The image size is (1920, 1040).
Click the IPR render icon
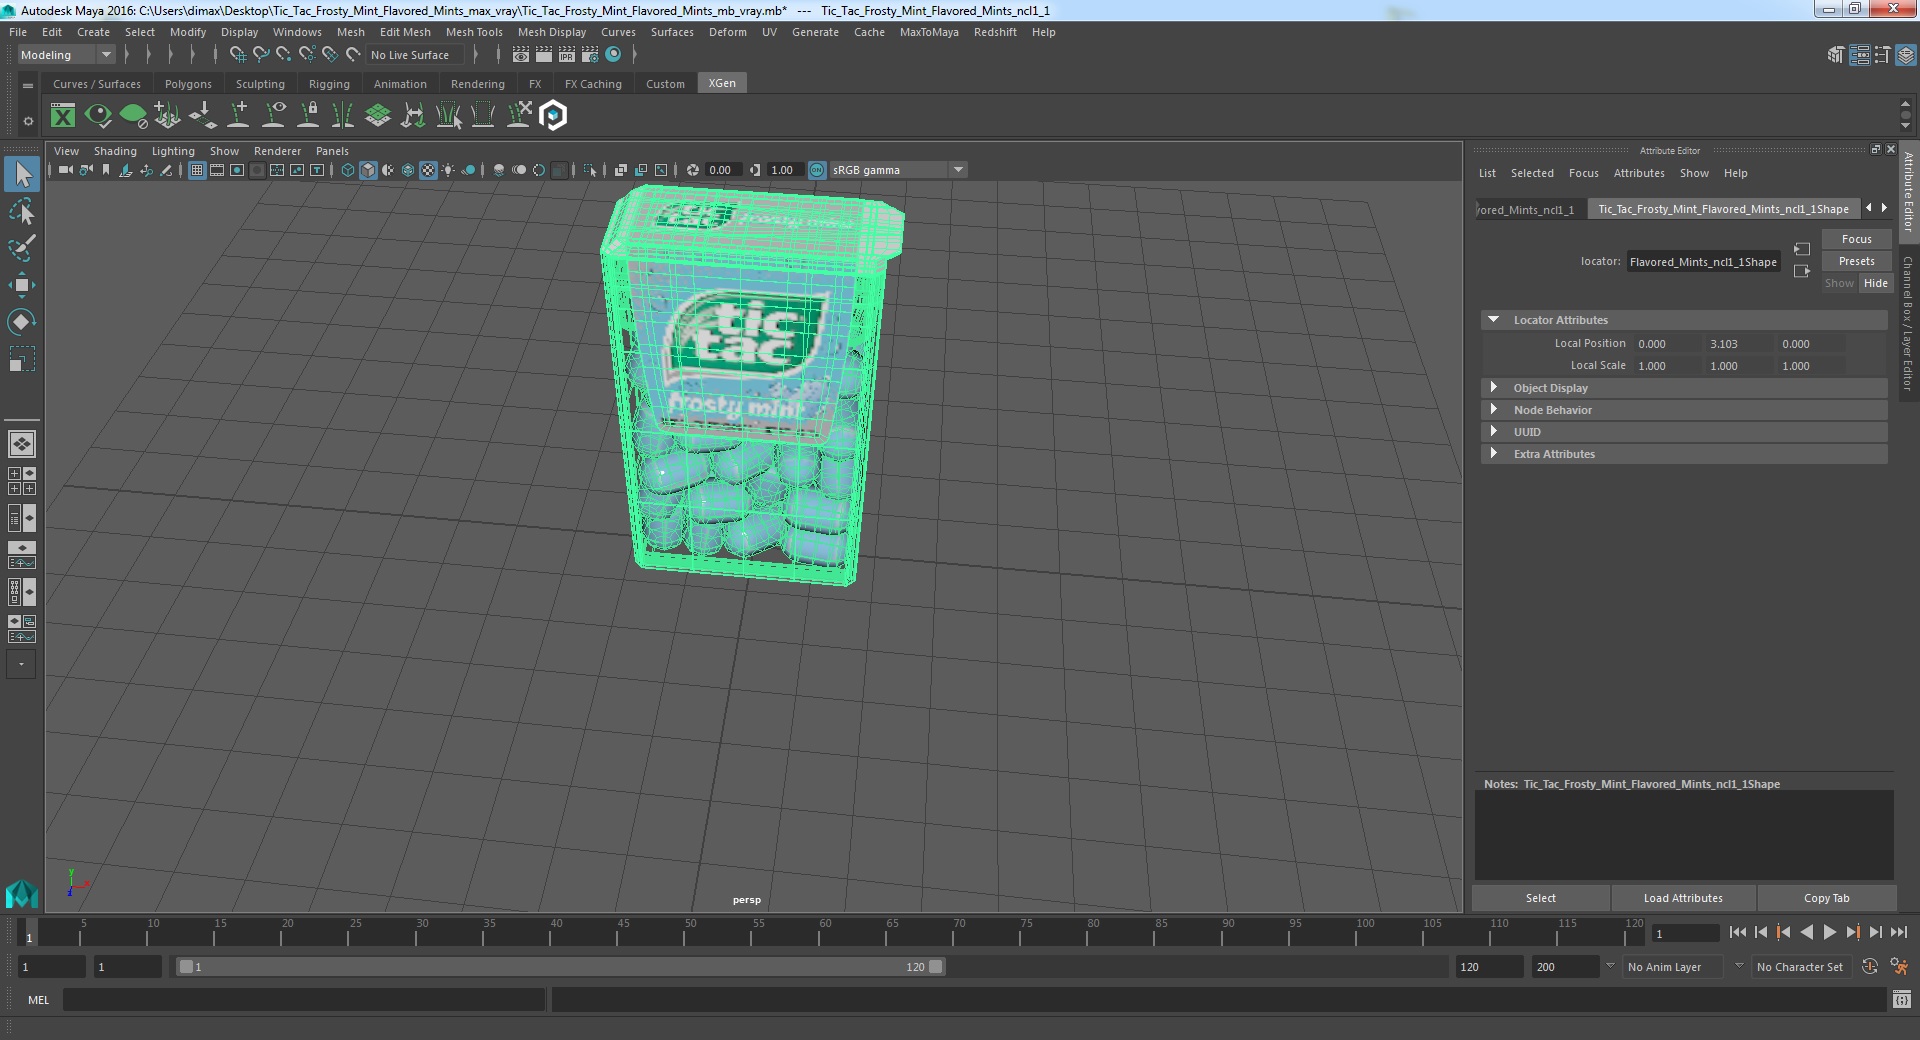[x=567, y=55]
